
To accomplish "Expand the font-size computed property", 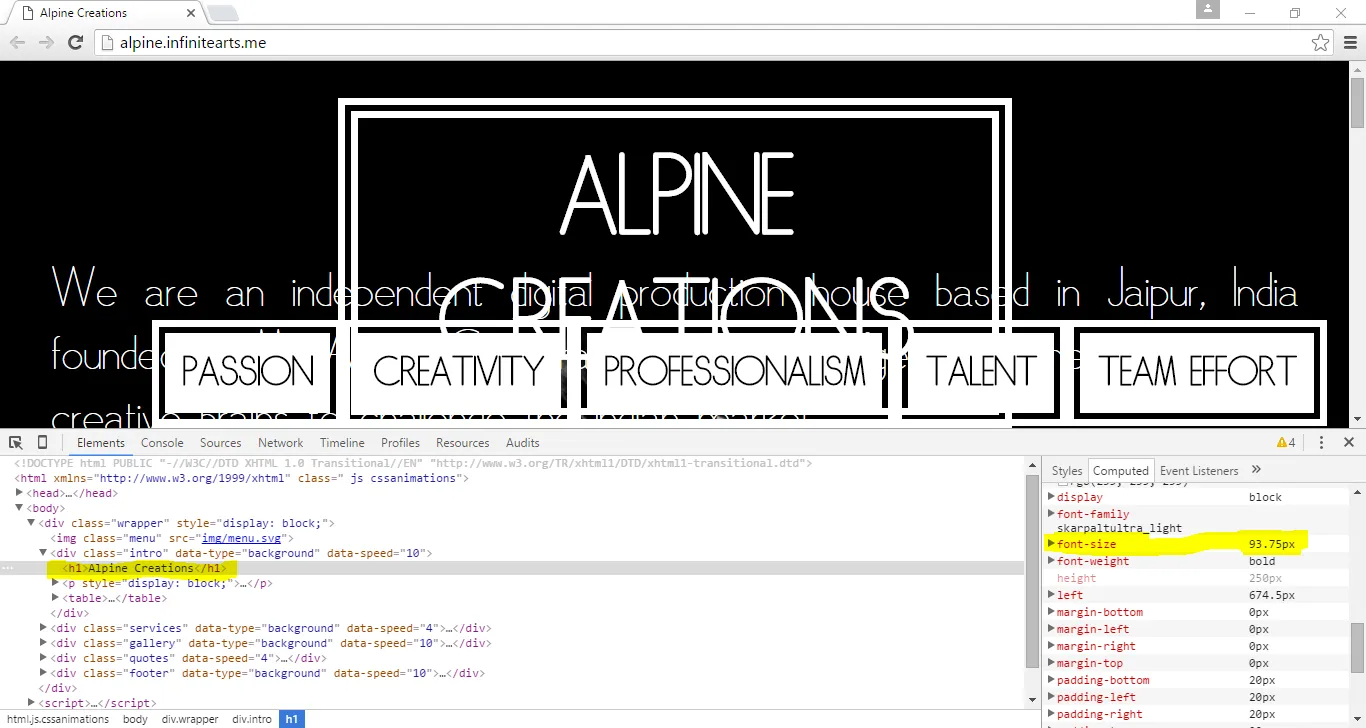I will pyautogui.click(x=1051, y=544).
